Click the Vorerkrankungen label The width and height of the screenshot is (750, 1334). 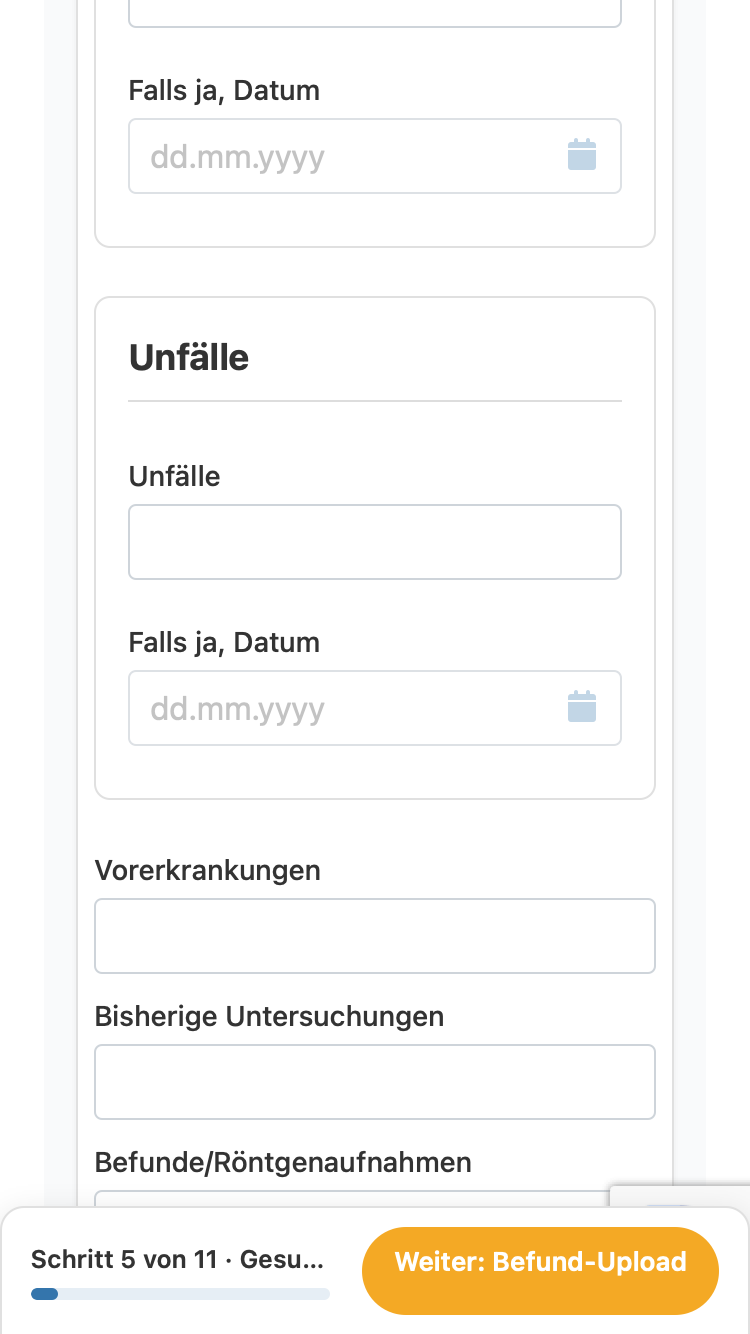[x=208, y=870]
